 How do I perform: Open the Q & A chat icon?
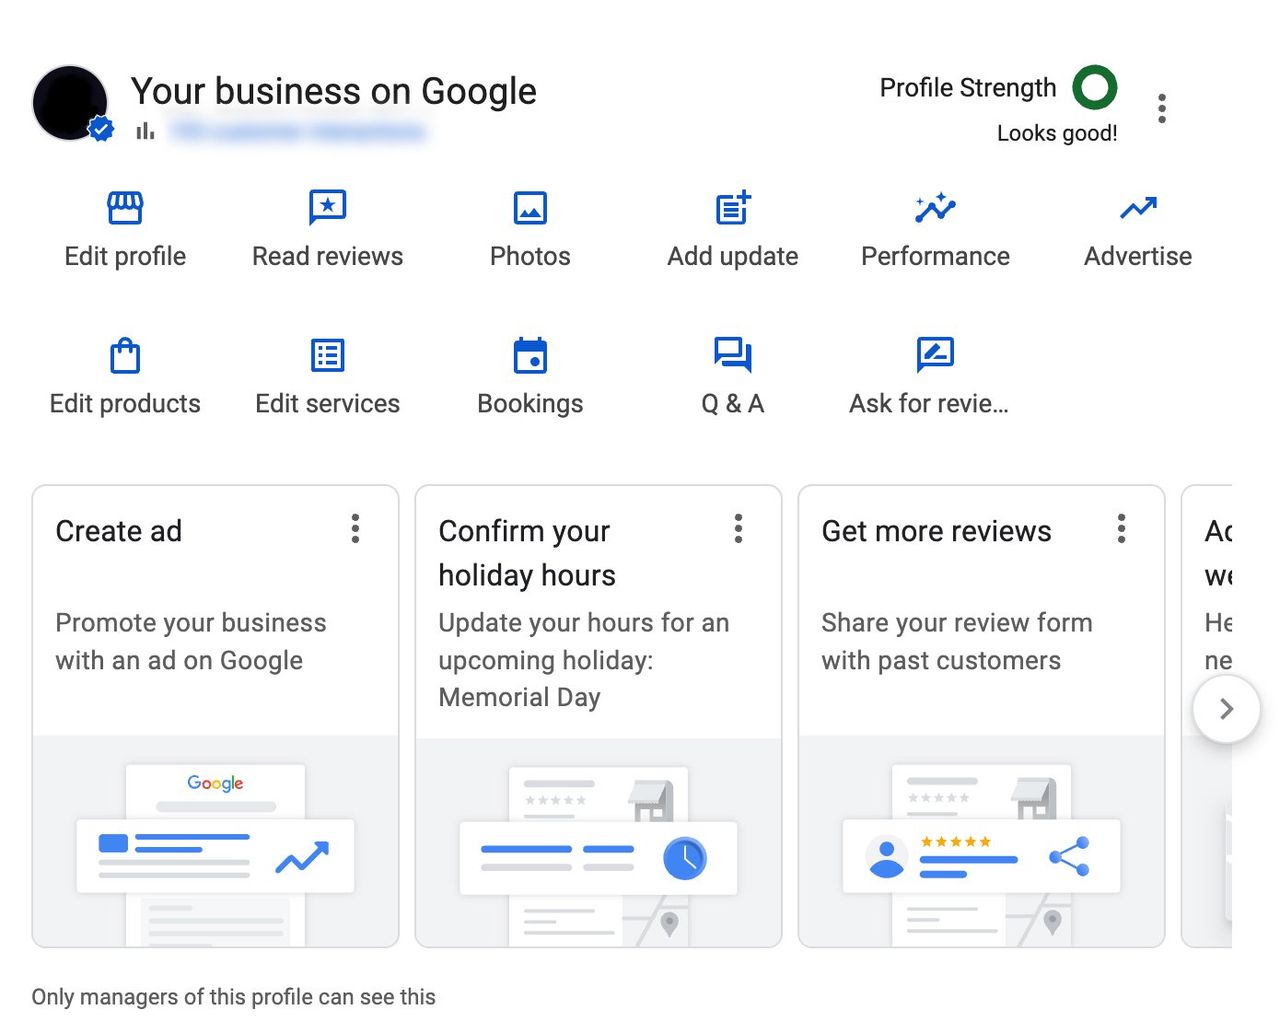click(x=733, y=354)
